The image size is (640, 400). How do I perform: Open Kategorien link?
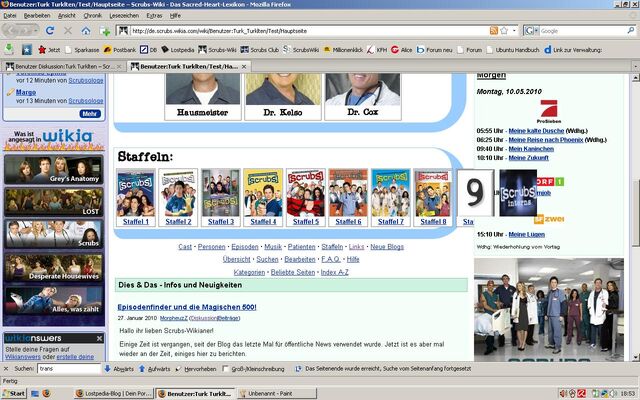[x=249, y=272]
